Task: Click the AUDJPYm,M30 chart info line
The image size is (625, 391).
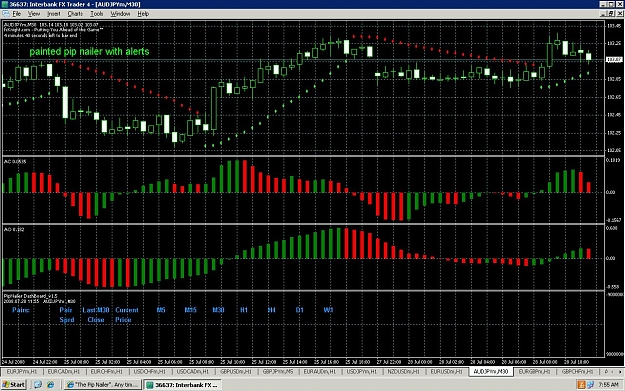Action: pyautogui.click(x=51, y=25)
